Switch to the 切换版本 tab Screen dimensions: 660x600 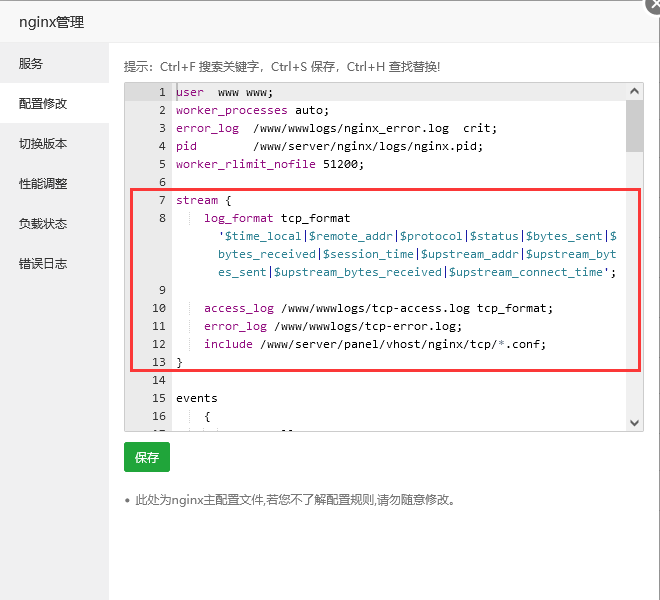[54, 144]
